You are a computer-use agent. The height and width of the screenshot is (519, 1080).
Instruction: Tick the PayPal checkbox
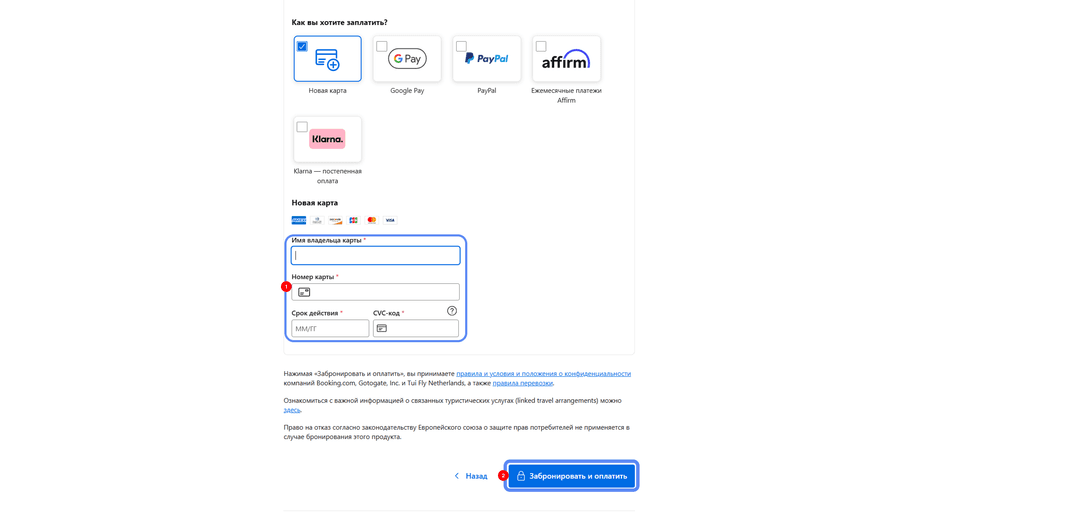[461, 46]
